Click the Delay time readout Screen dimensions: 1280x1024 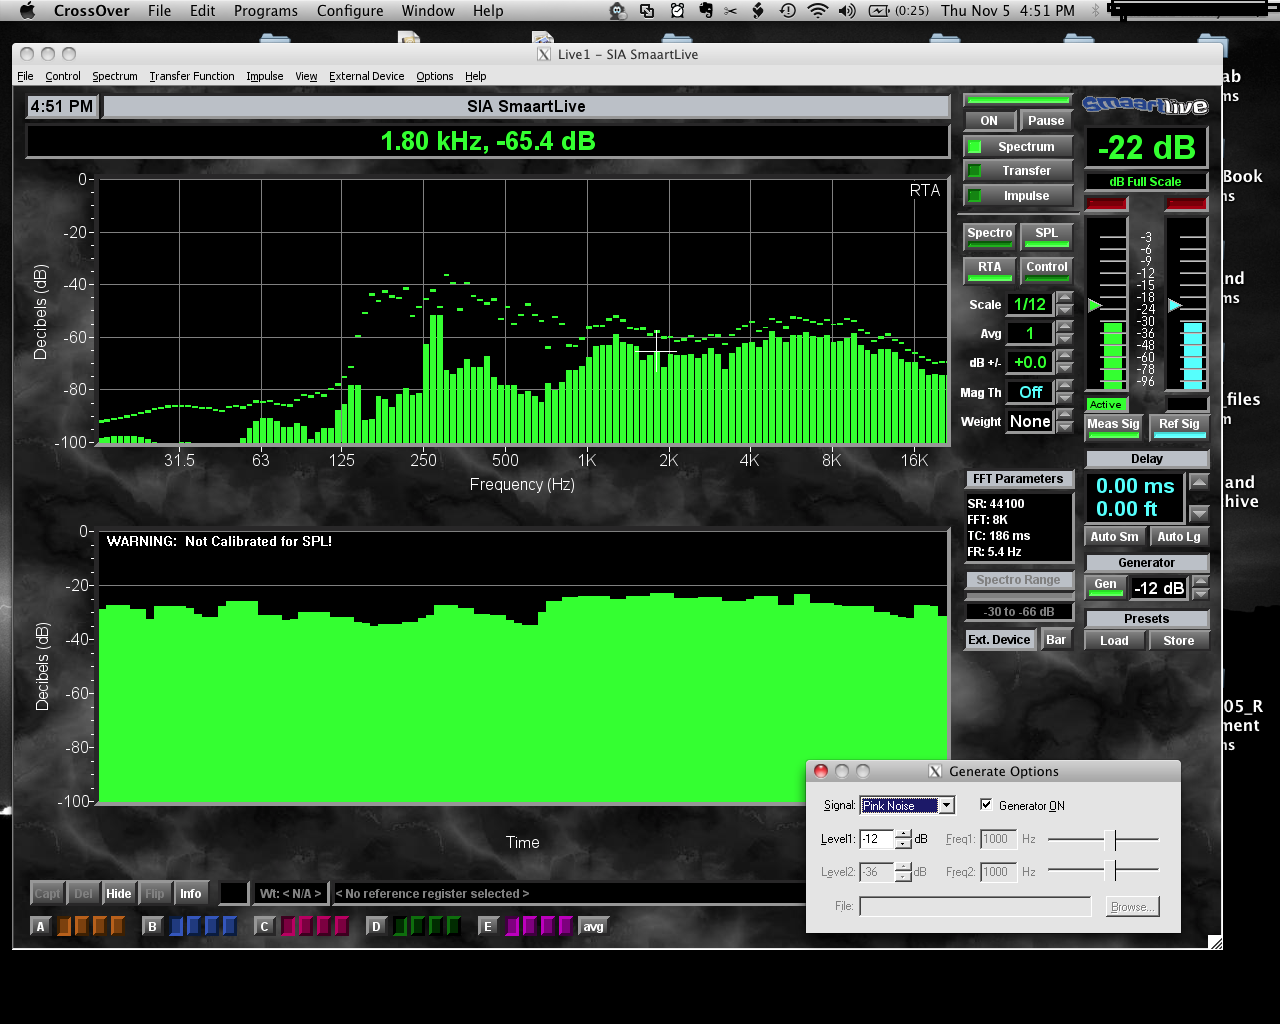(1135, 497)
